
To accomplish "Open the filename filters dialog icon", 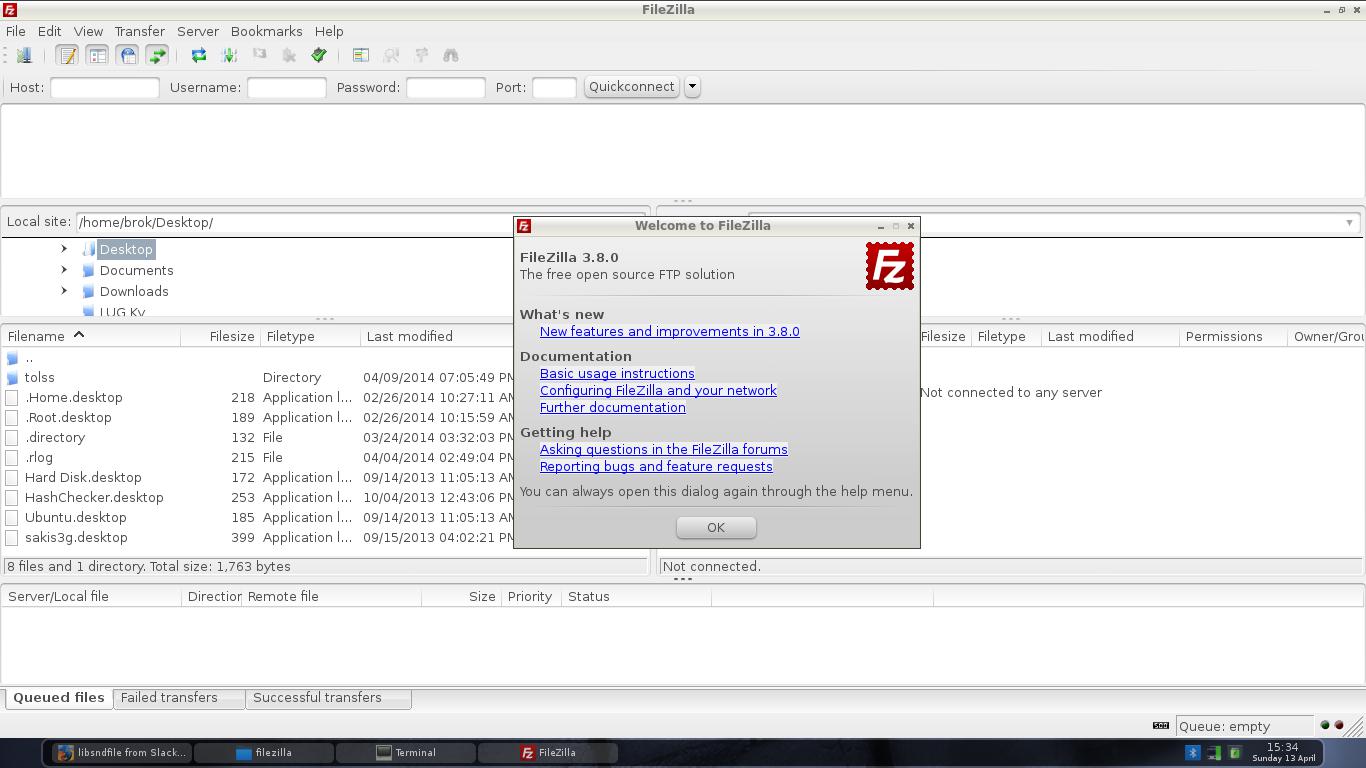I will point(361,55).
